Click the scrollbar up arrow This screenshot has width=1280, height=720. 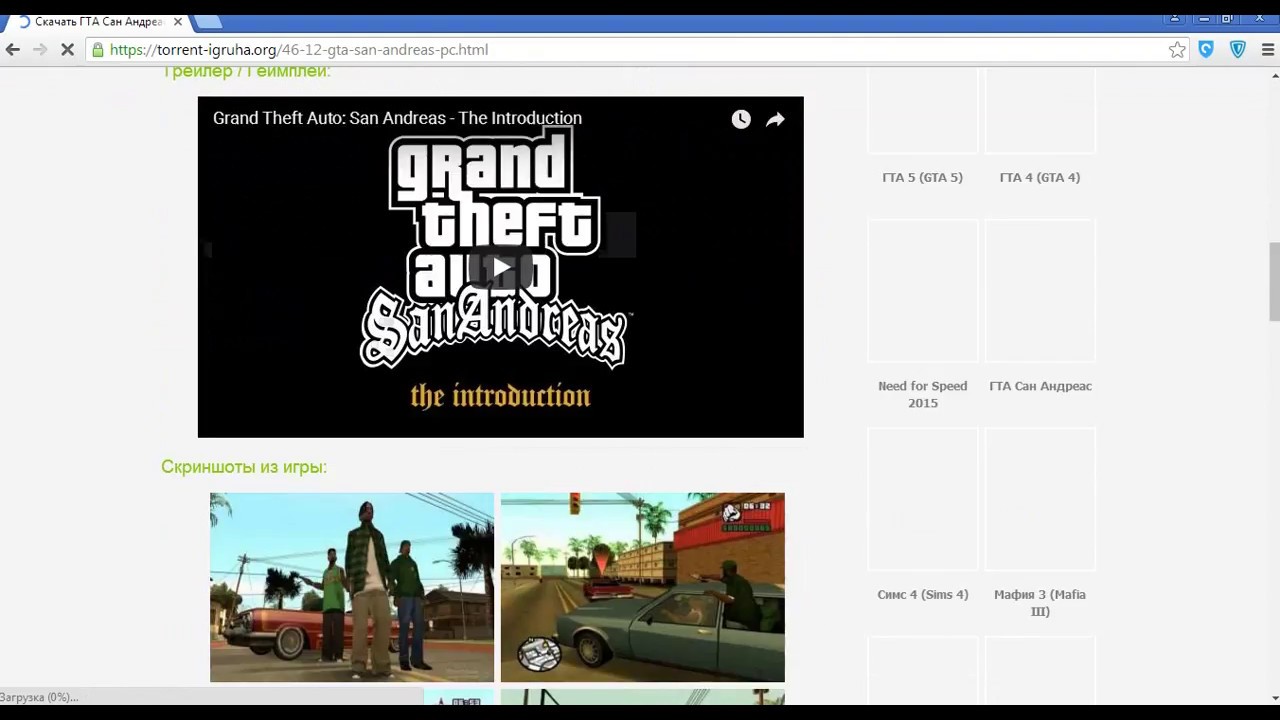point(1273,75)
